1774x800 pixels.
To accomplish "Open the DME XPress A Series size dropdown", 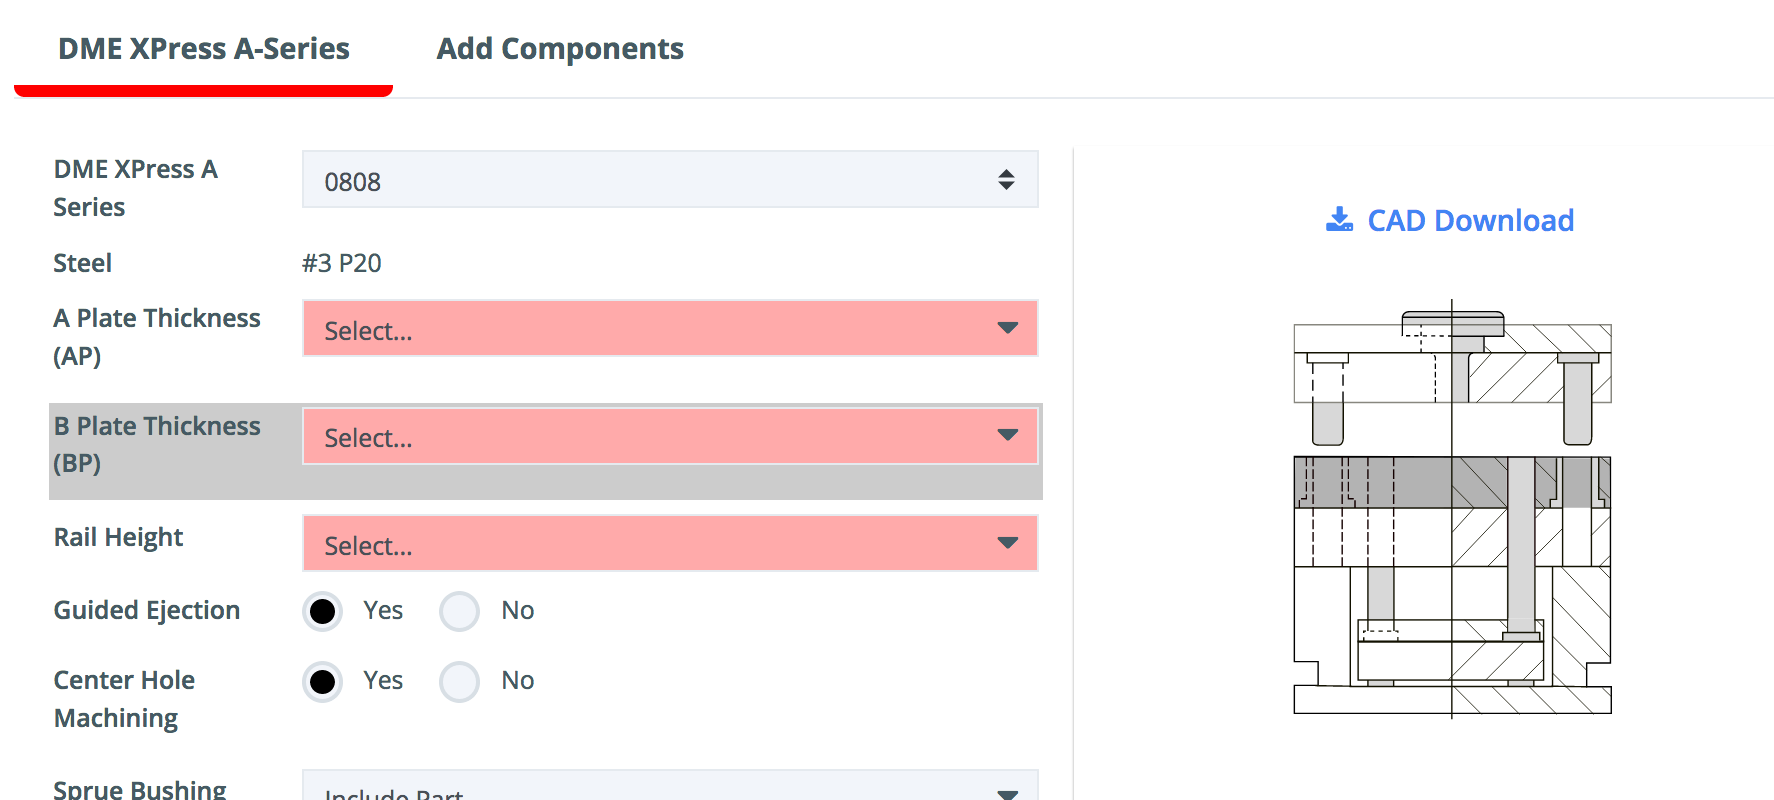I will coord(670,180).
